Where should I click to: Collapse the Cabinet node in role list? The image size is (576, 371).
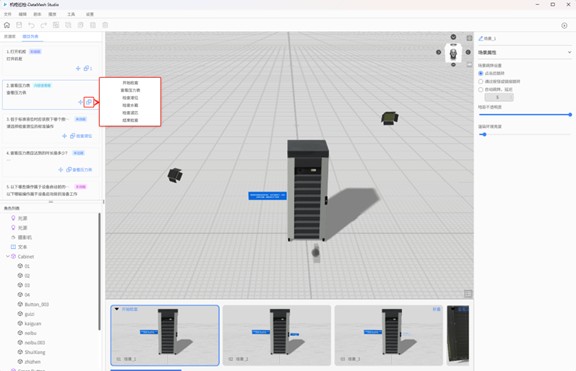(7, 256)
